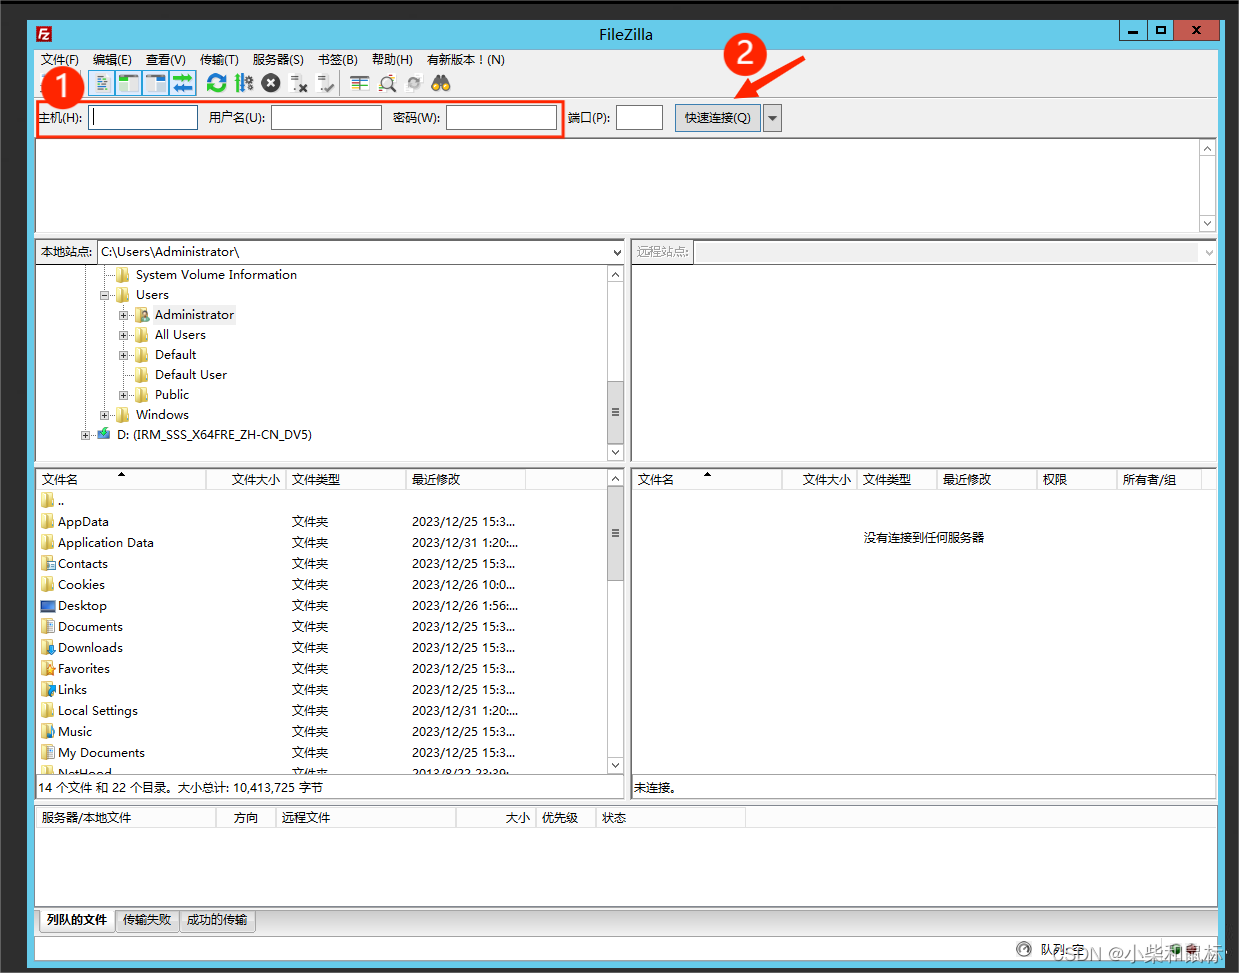
Task: Collapse the Users tree node
Action: [x=104, y=295]
